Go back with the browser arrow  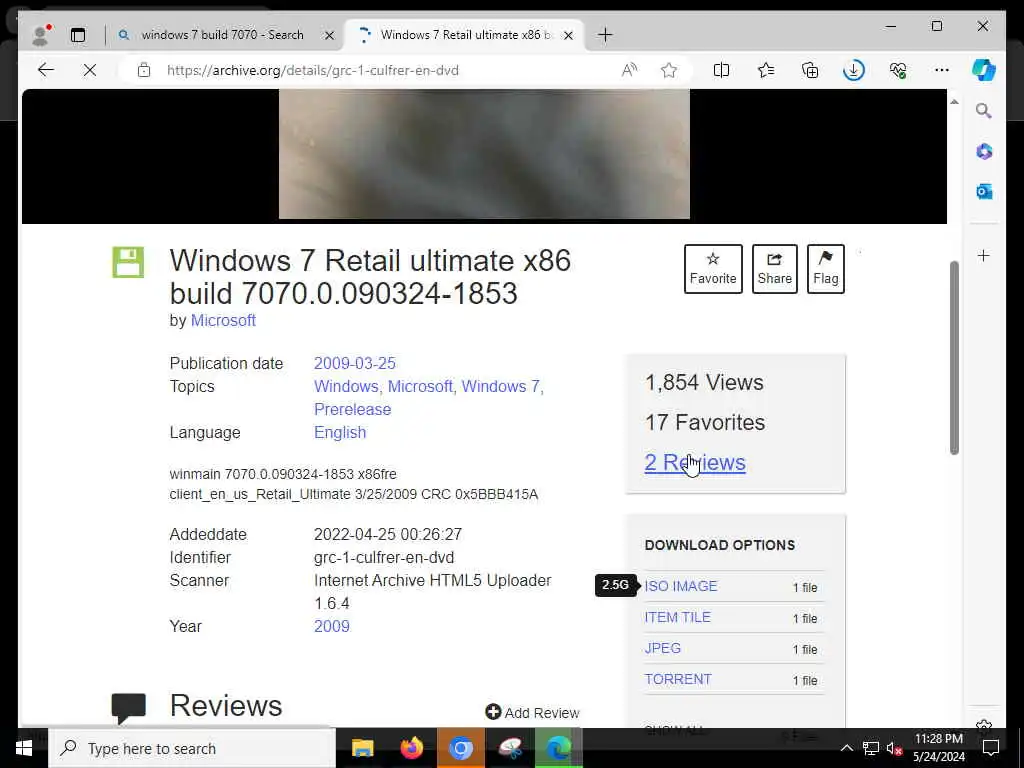[x=46, y=70]
